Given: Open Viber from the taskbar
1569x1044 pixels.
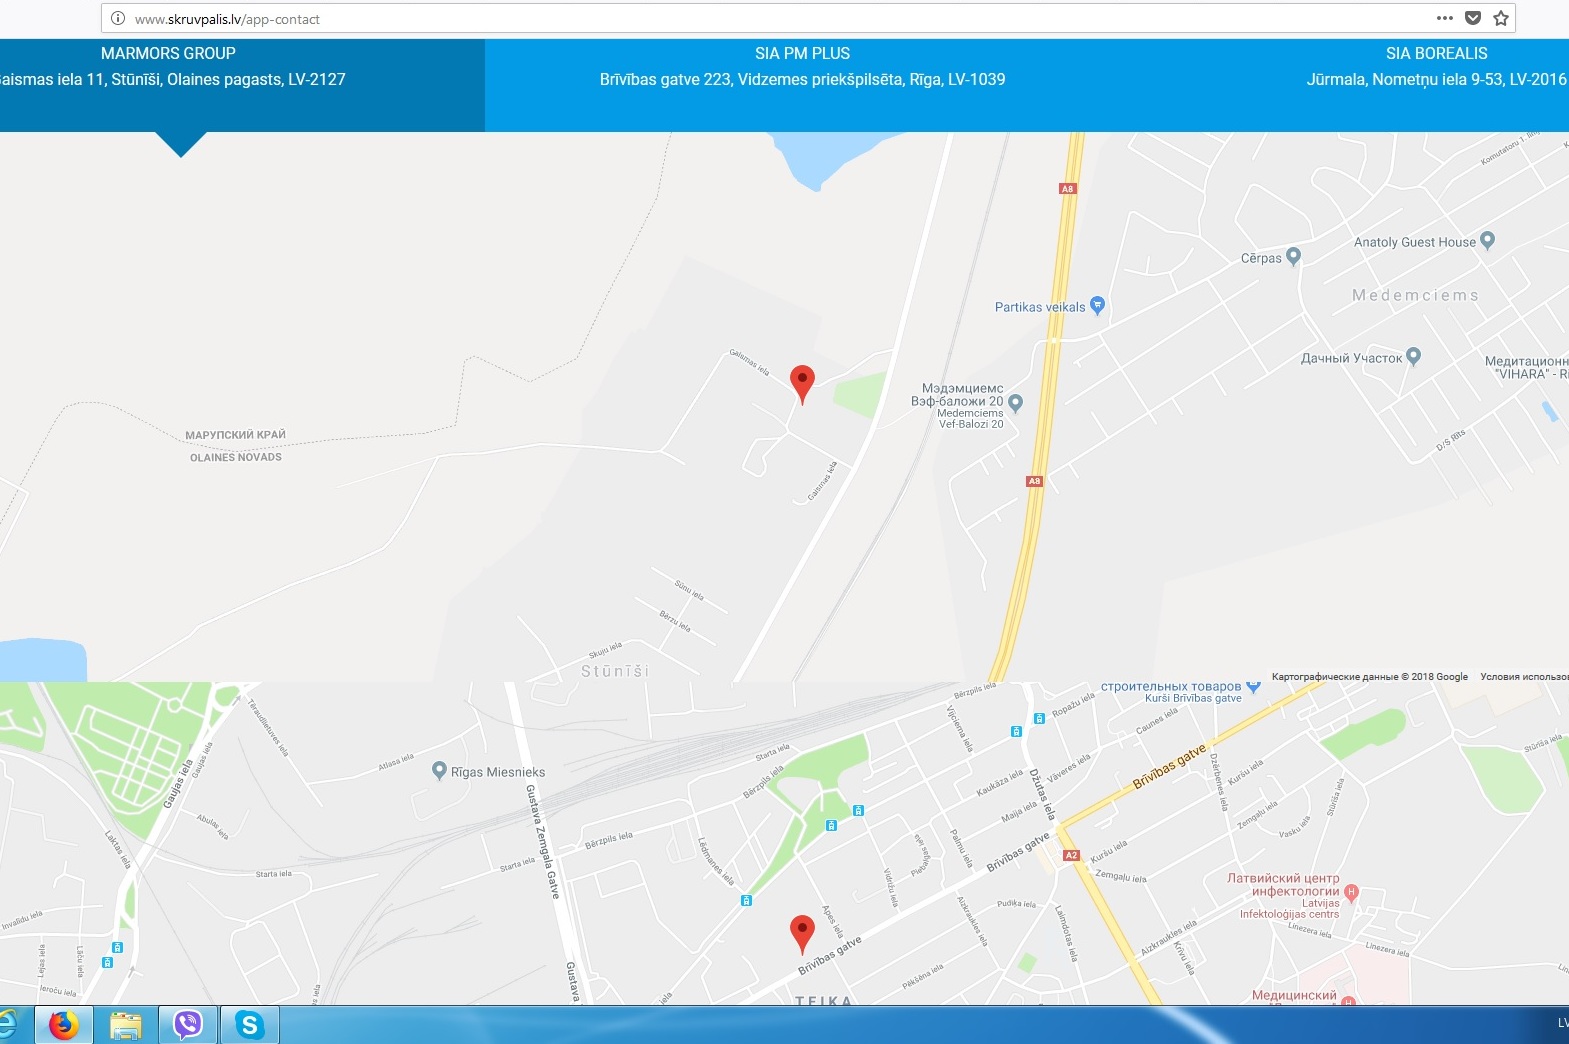Looking at the screenshot, I should coord(188,1025).
